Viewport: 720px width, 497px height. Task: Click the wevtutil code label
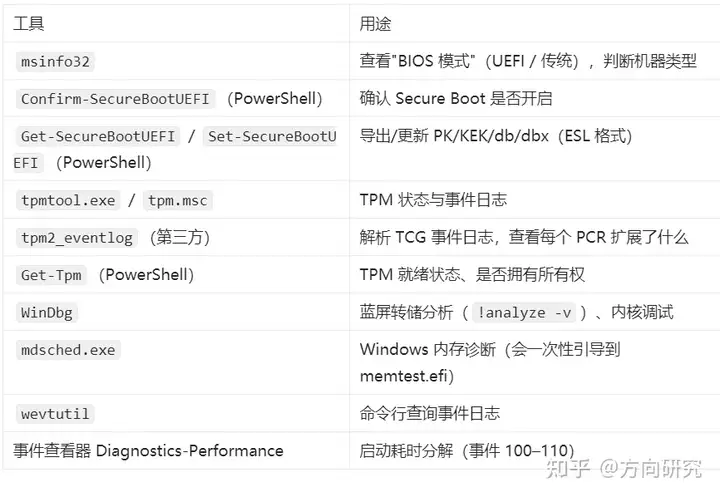[55, 414]
